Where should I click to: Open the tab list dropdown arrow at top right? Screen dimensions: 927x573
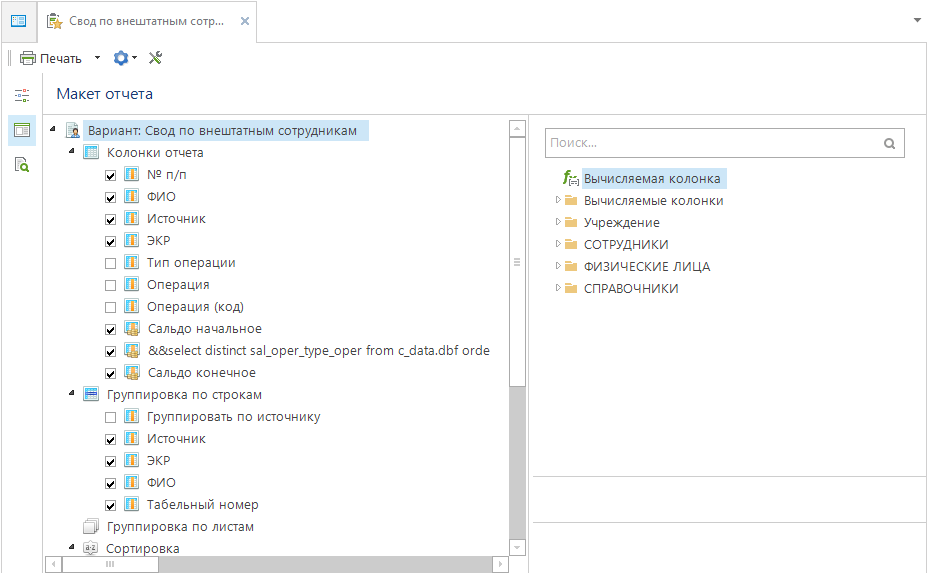(916, 19)
